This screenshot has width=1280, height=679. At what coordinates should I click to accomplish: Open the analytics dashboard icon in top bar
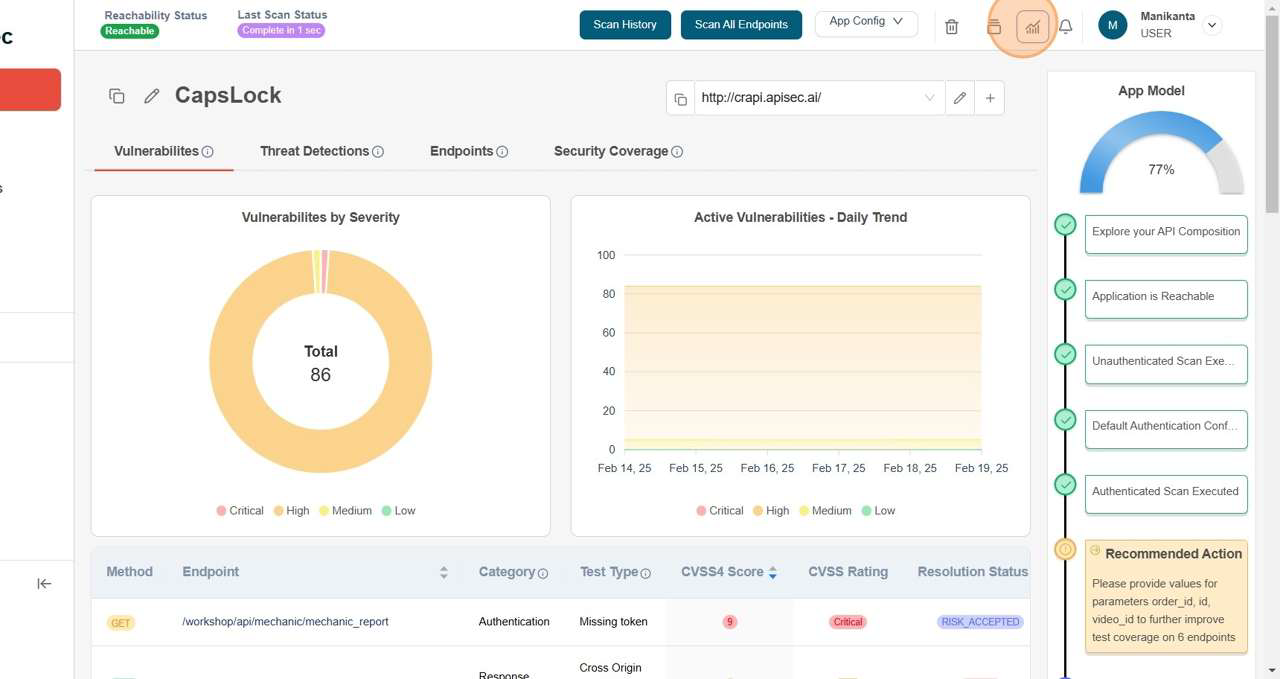click(x=1032, y=26)
